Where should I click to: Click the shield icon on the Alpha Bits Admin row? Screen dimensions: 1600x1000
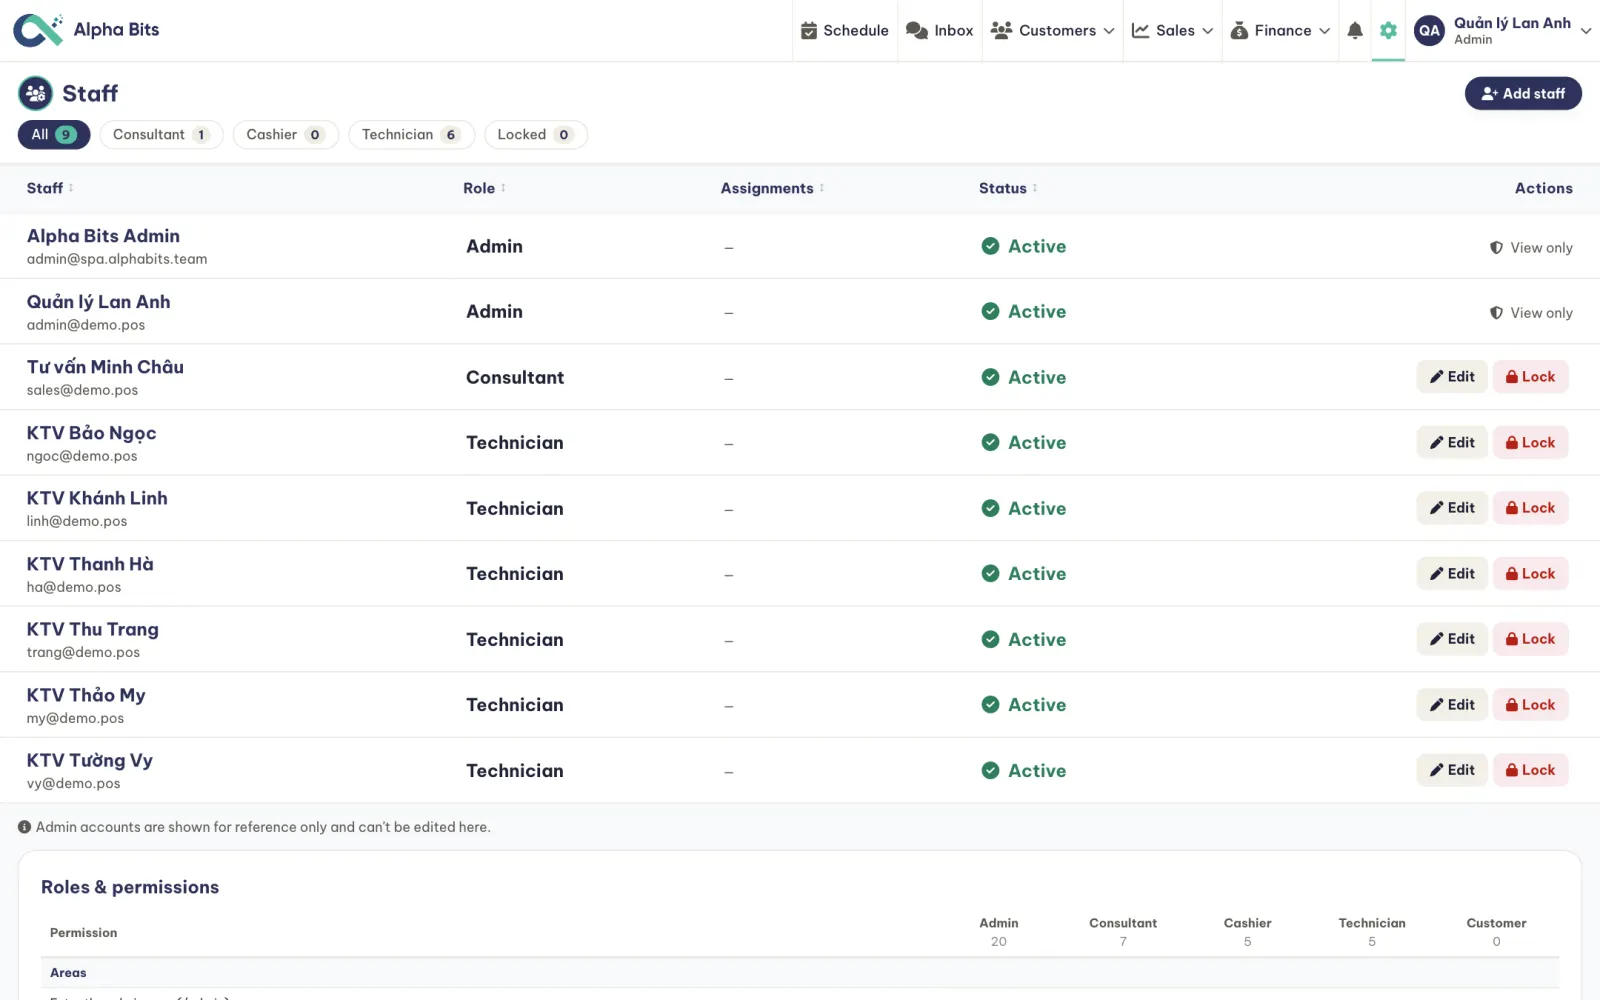(1496, 248)
